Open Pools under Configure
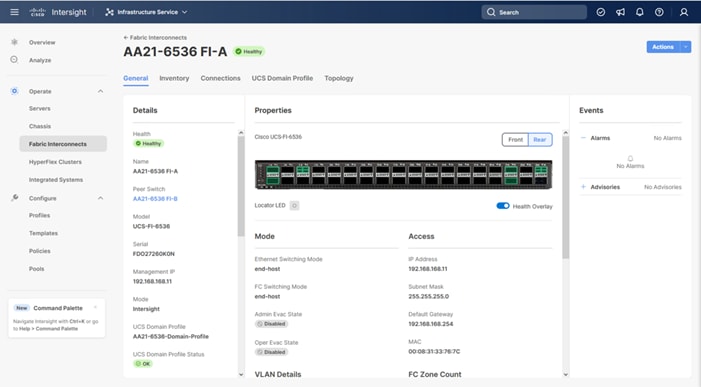Screen dimensions: 701x387 click(37, 269)
